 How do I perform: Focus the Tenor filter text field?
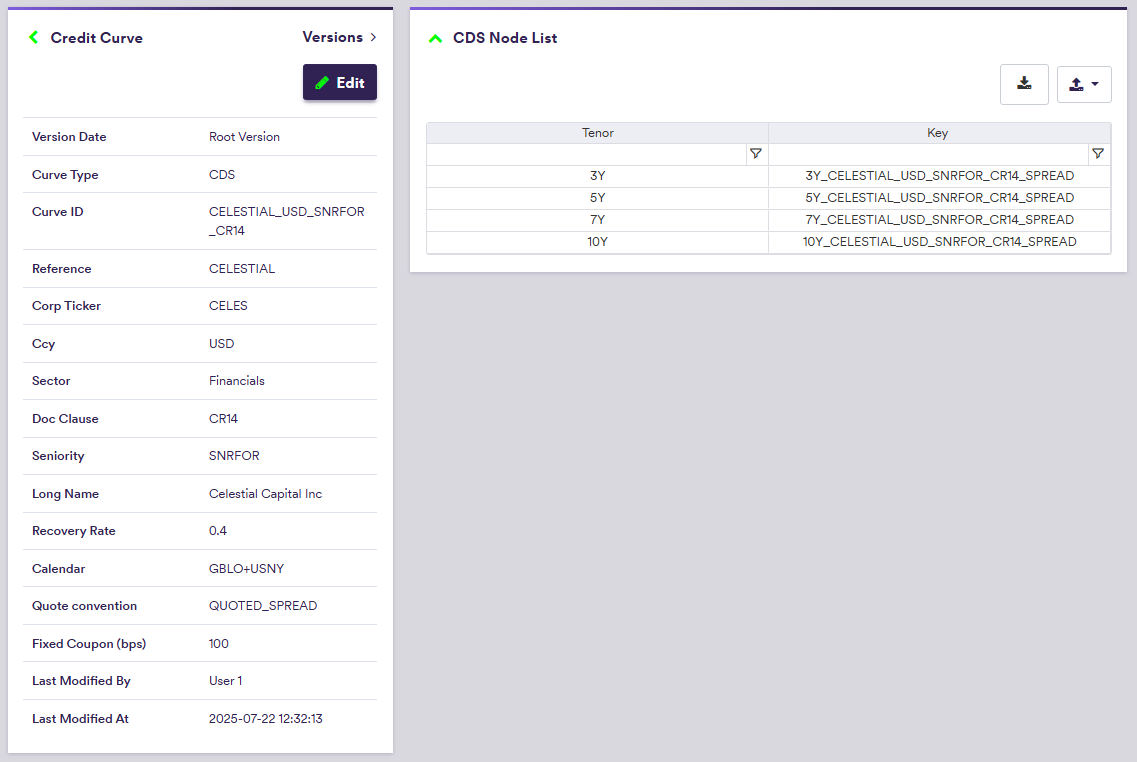pyautogui.click(x=586, y=154)
